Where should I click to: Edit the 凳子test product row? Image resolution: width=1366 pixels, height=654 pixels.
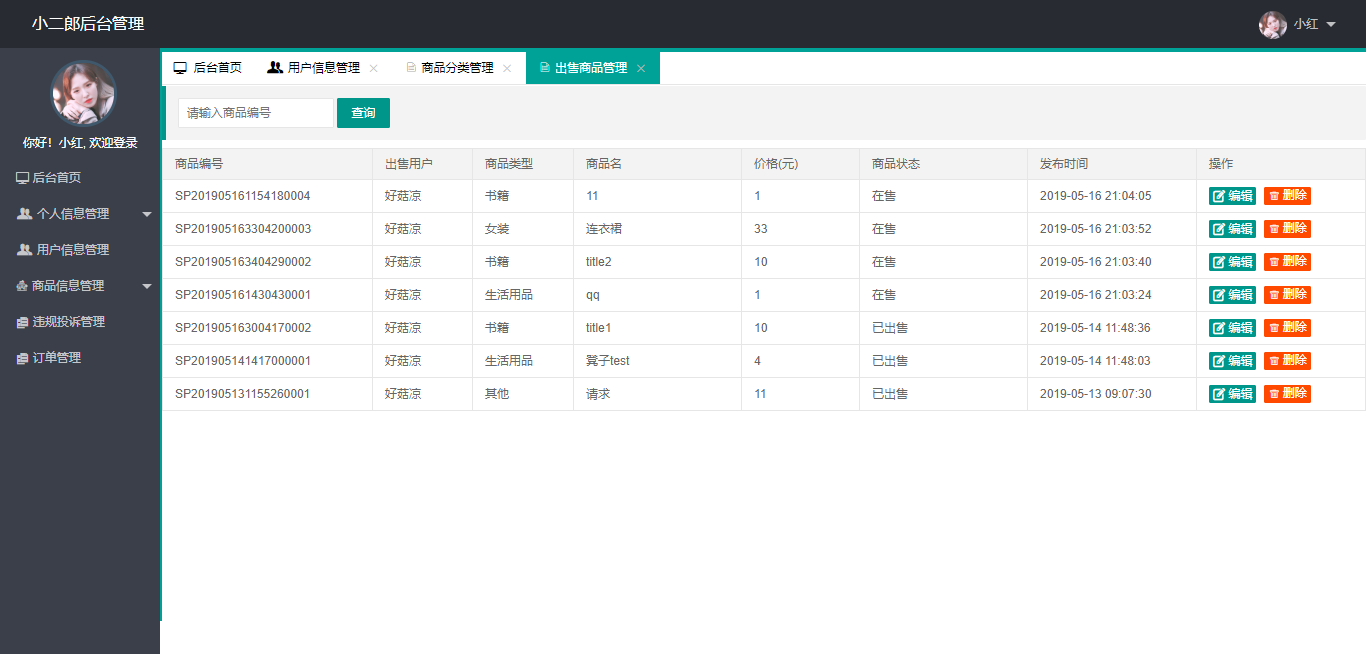coord(1232,361)
